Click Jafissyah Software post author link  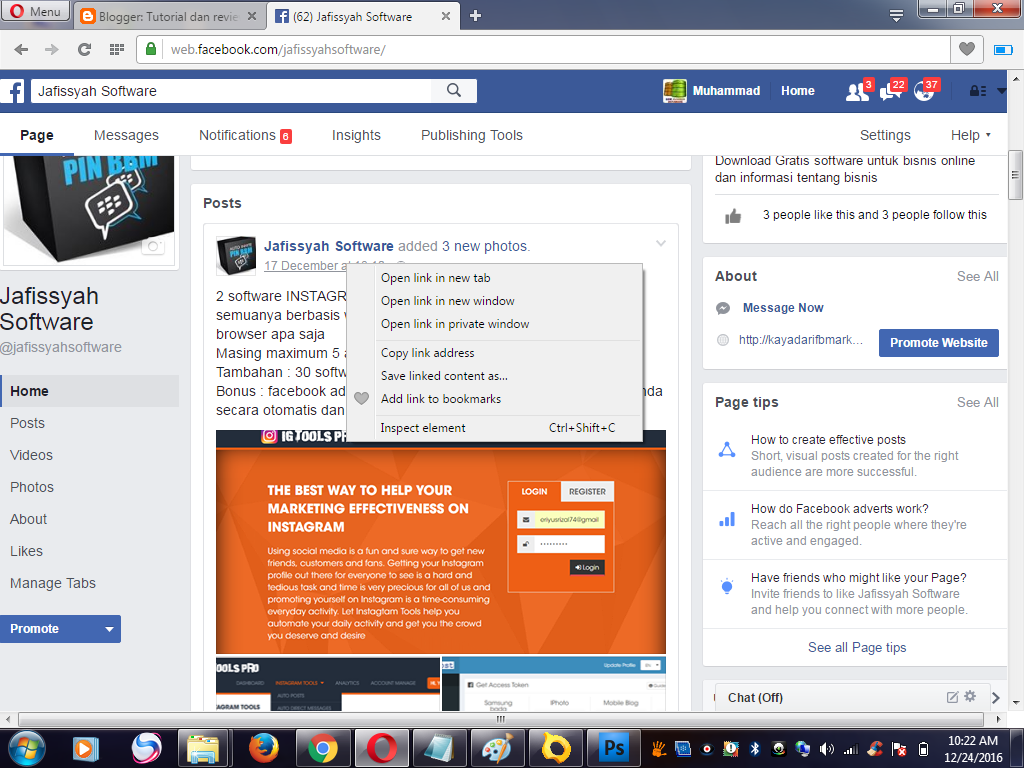pos(328,246)
